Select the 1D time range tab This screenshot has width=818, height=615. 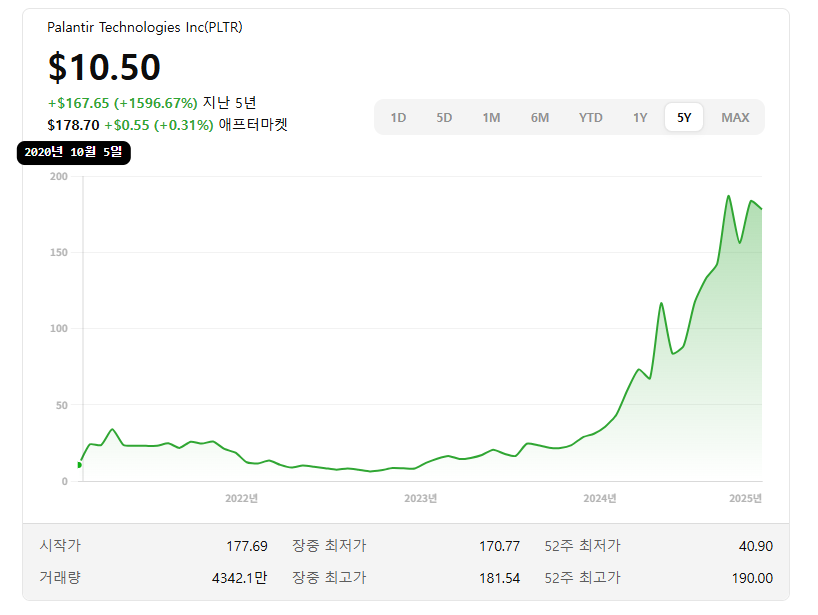(x=398, y=117)
